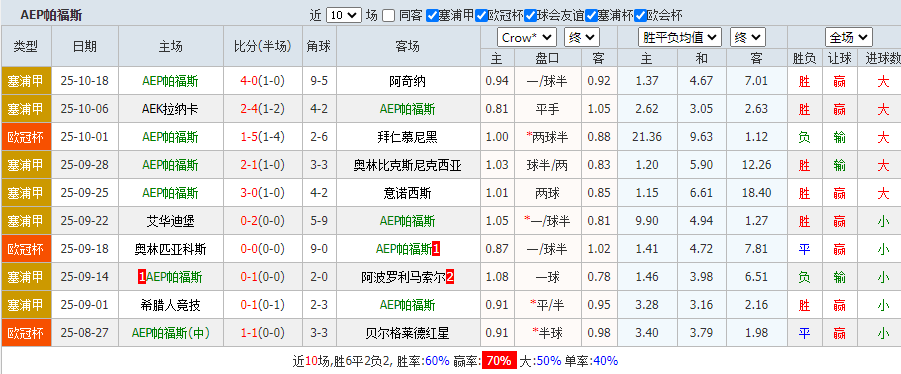Click the 2-1(1-0) score
The height and width of the screenshot is (374, 901).
pos(262,165)
